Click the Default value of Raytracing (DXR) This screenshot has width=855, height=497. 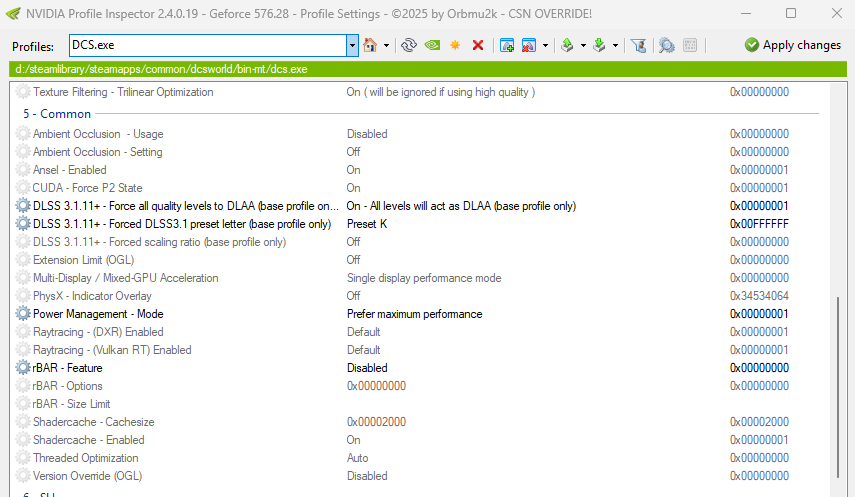click(x=363, y=332)
